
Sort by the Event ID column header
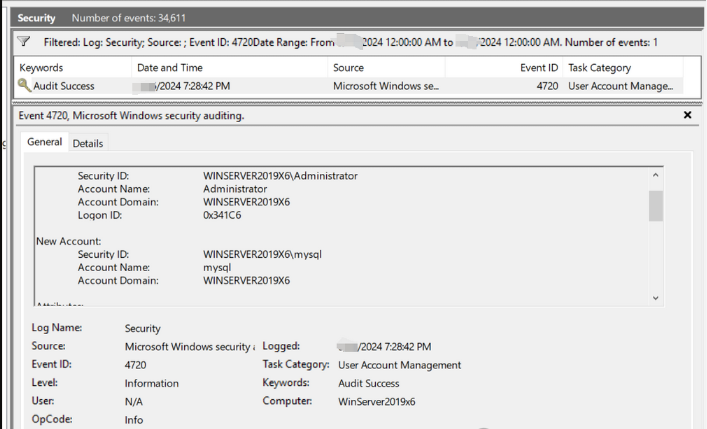tap(504, 68)
